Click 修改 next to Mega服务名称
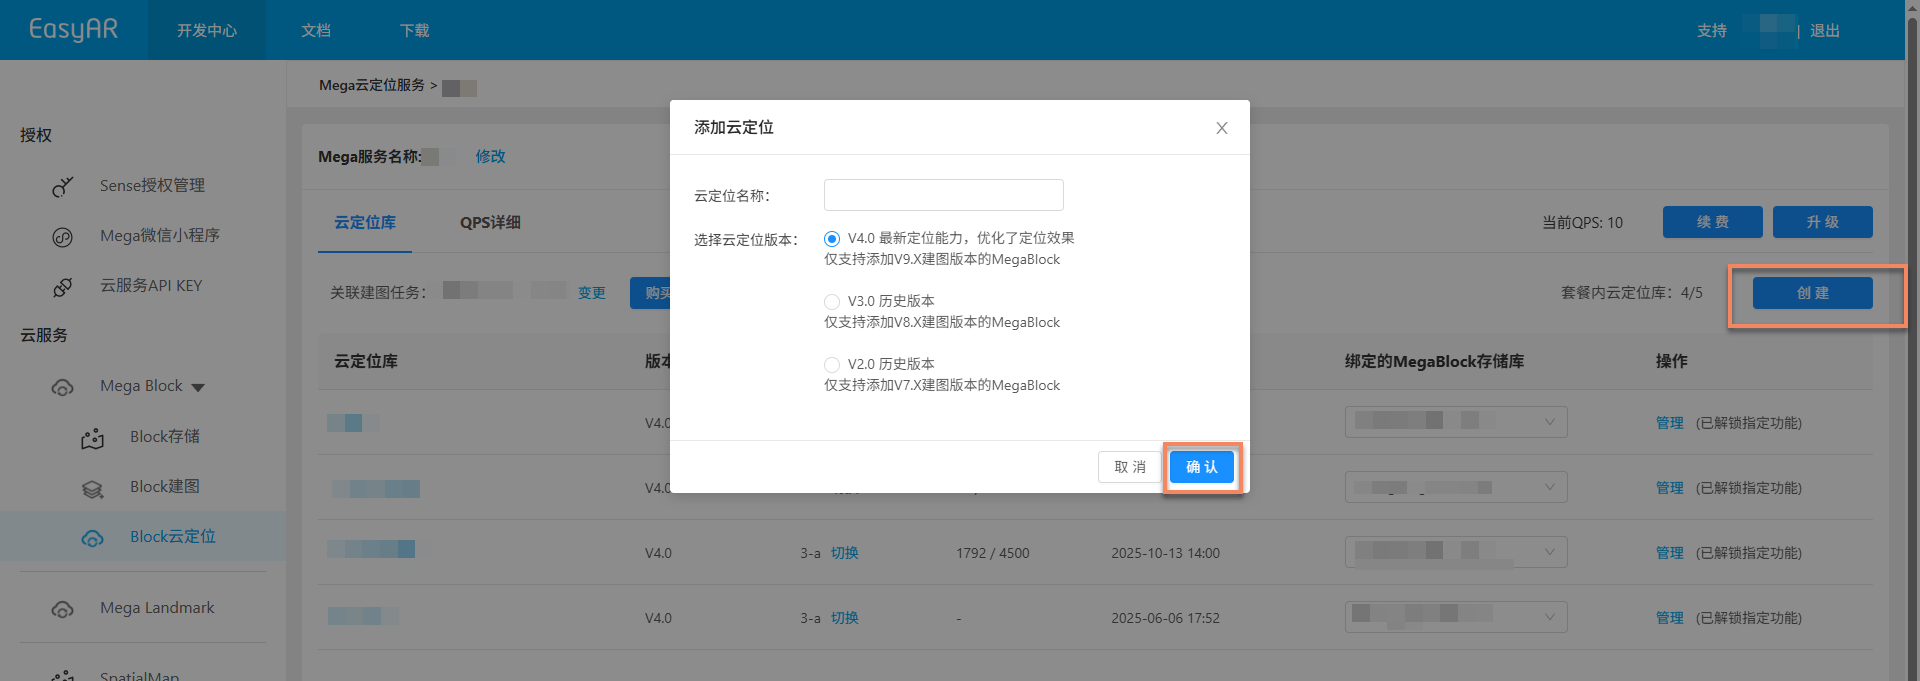This screenshot has height=681, width=1920. click(x=490, y=156)
